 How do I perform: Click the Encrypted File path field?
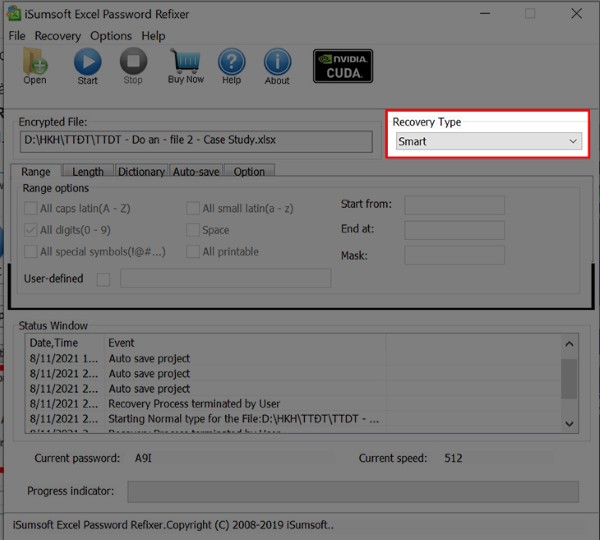point(196,141)
